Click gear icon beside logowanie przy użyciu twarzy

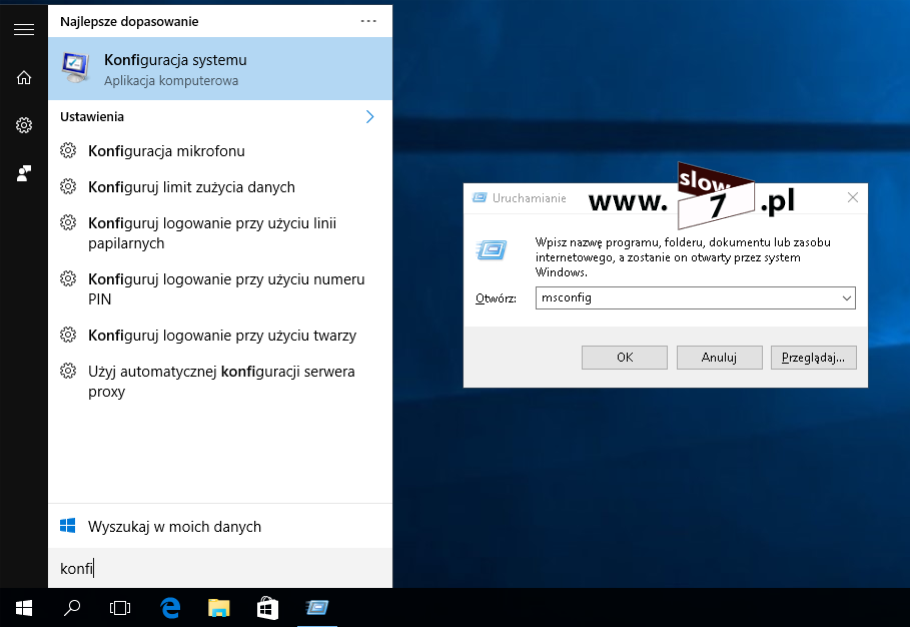click(68, 335)
